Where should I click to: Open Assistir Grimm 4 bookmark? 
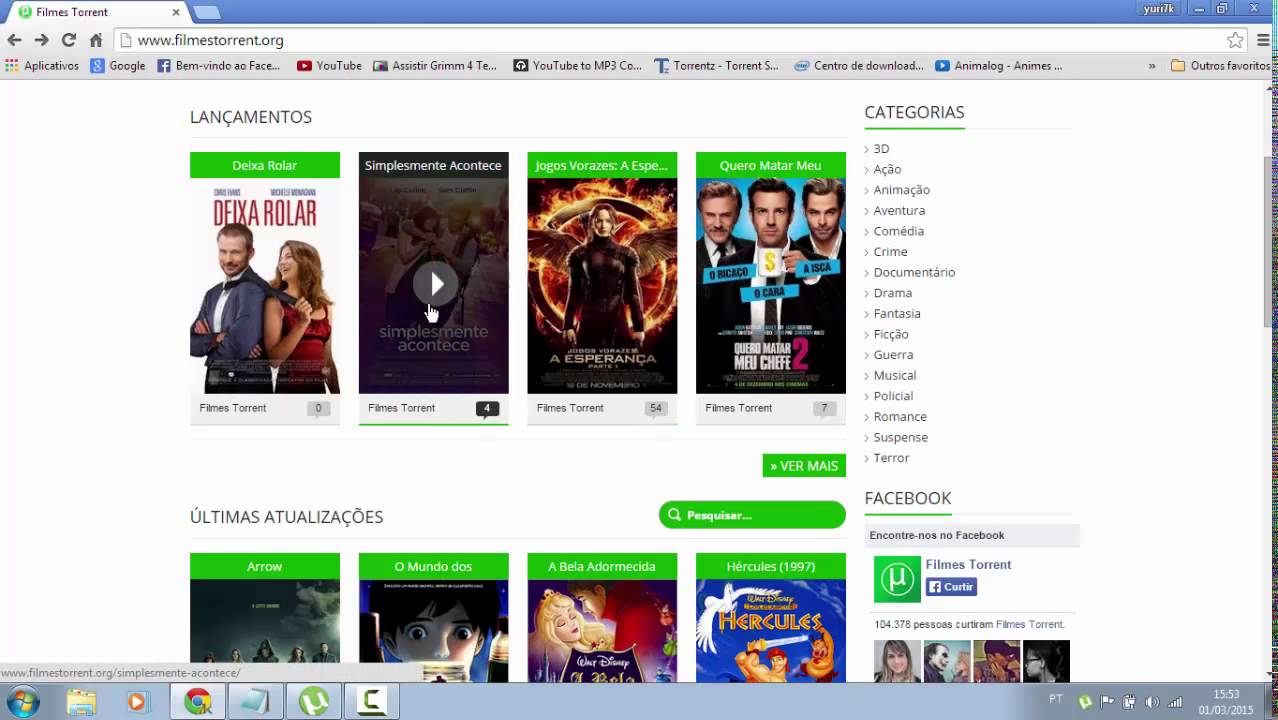pyautogui.click(x=435, y=66)
